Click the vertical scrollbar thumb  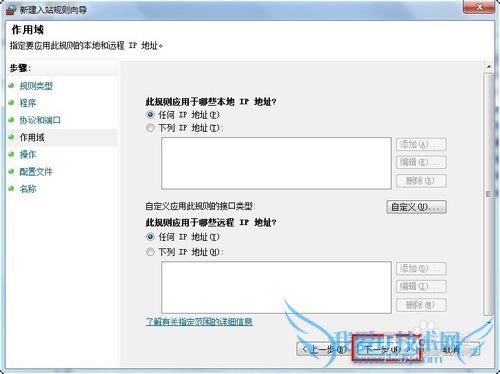tap(489, 194)
